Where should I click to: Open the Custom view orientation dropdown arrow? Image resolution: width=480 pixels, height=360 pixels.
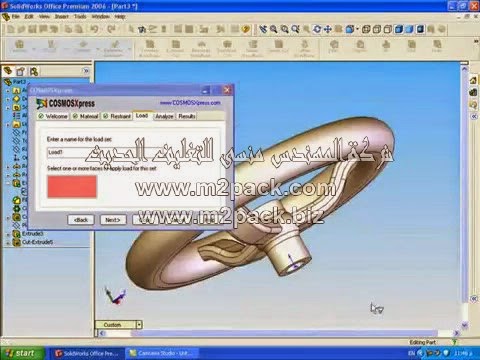pyautogui.click(x=139, y=324)
